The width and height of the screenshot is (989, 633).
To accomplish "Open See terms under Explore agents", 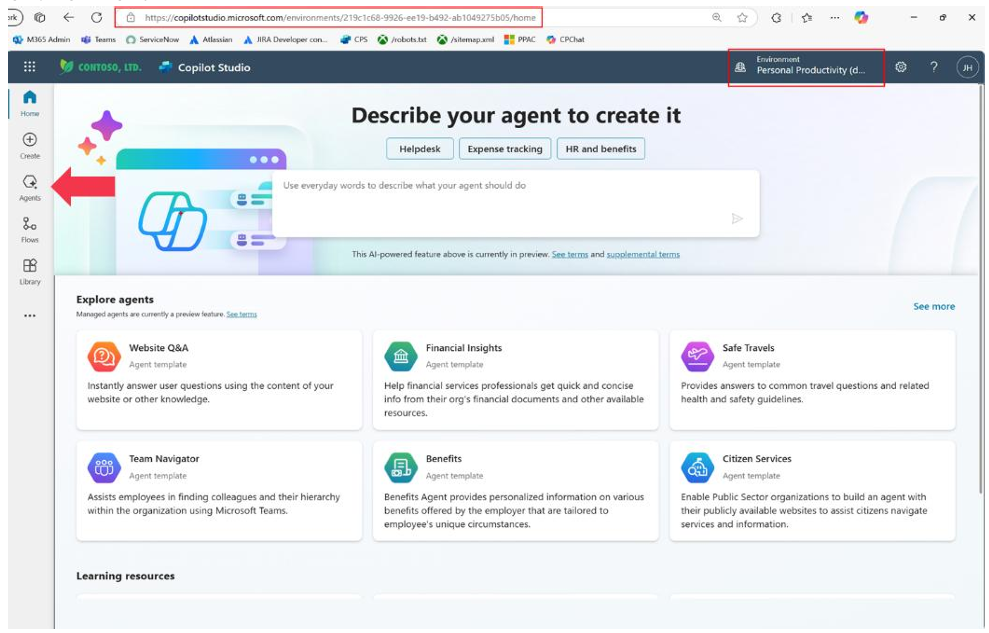I will 242,314.
